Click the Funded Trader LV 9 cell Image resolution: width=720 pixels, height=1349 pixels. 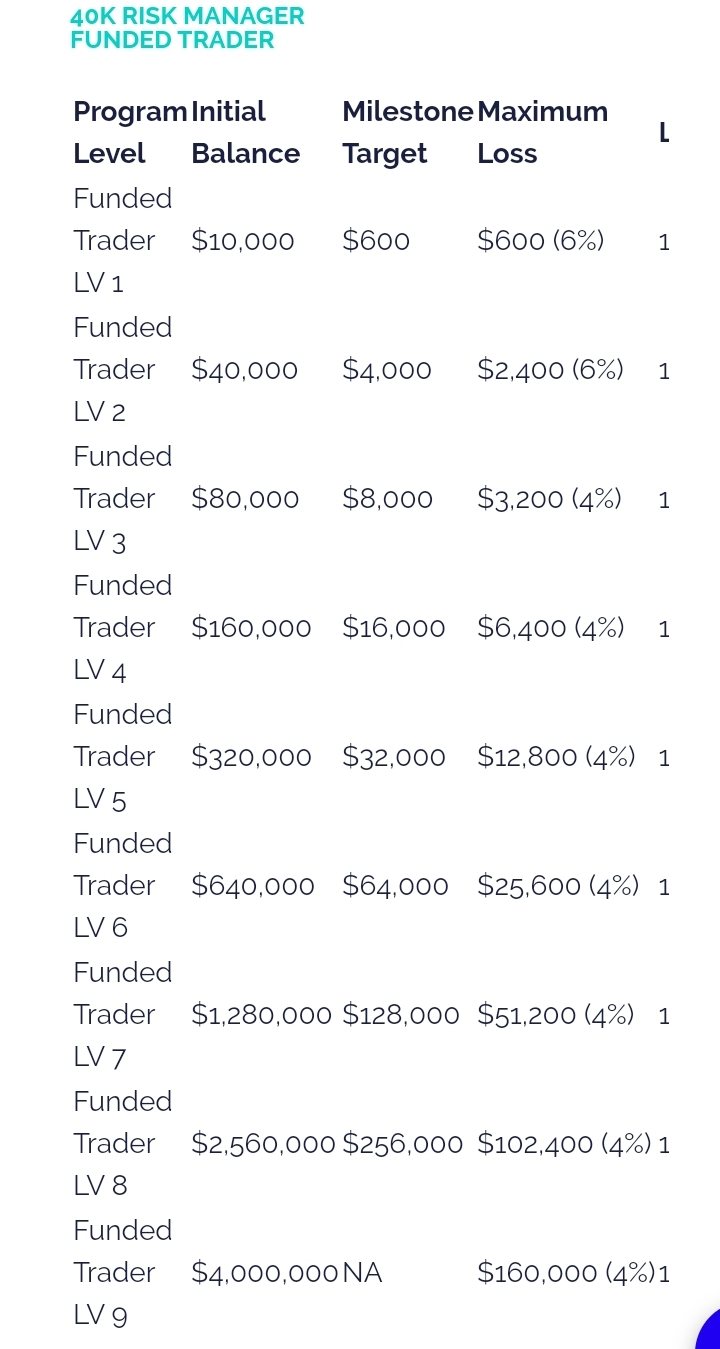click(122, 1273)
